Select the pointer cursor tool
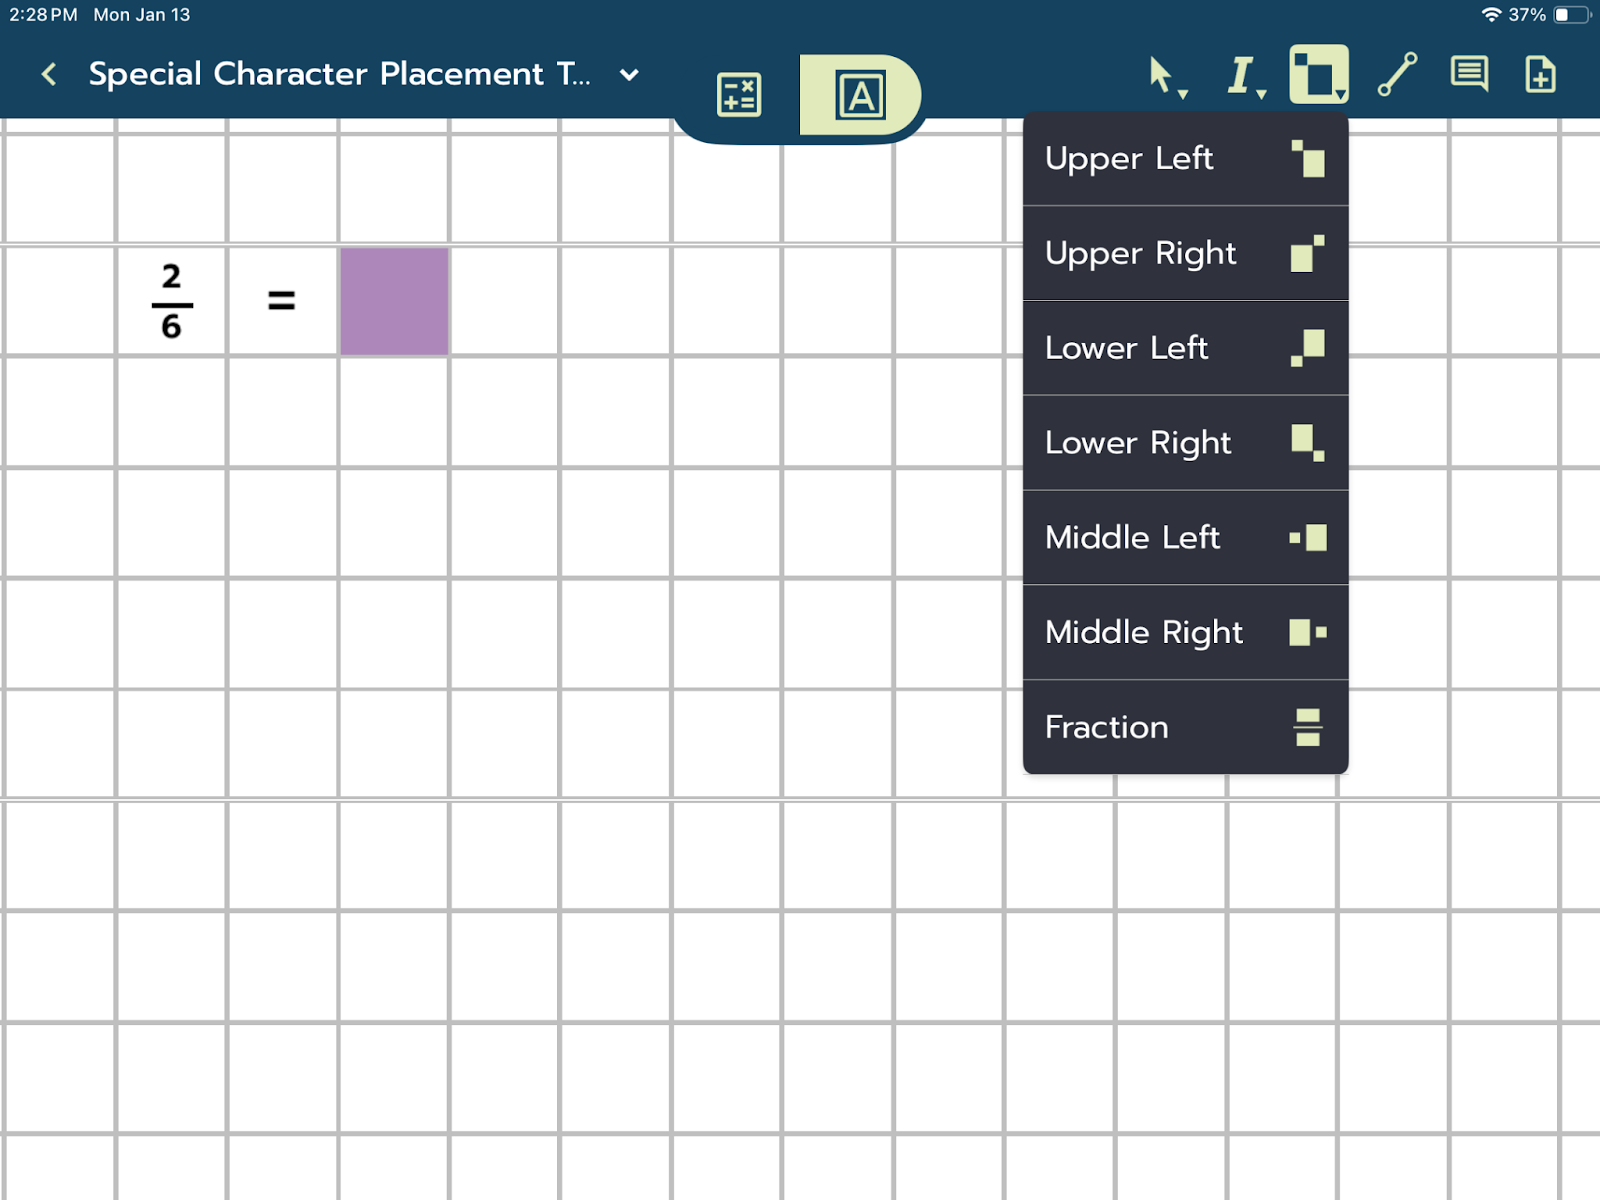The width and height of the screenshot is (1600, 1200). (1163, 76)
